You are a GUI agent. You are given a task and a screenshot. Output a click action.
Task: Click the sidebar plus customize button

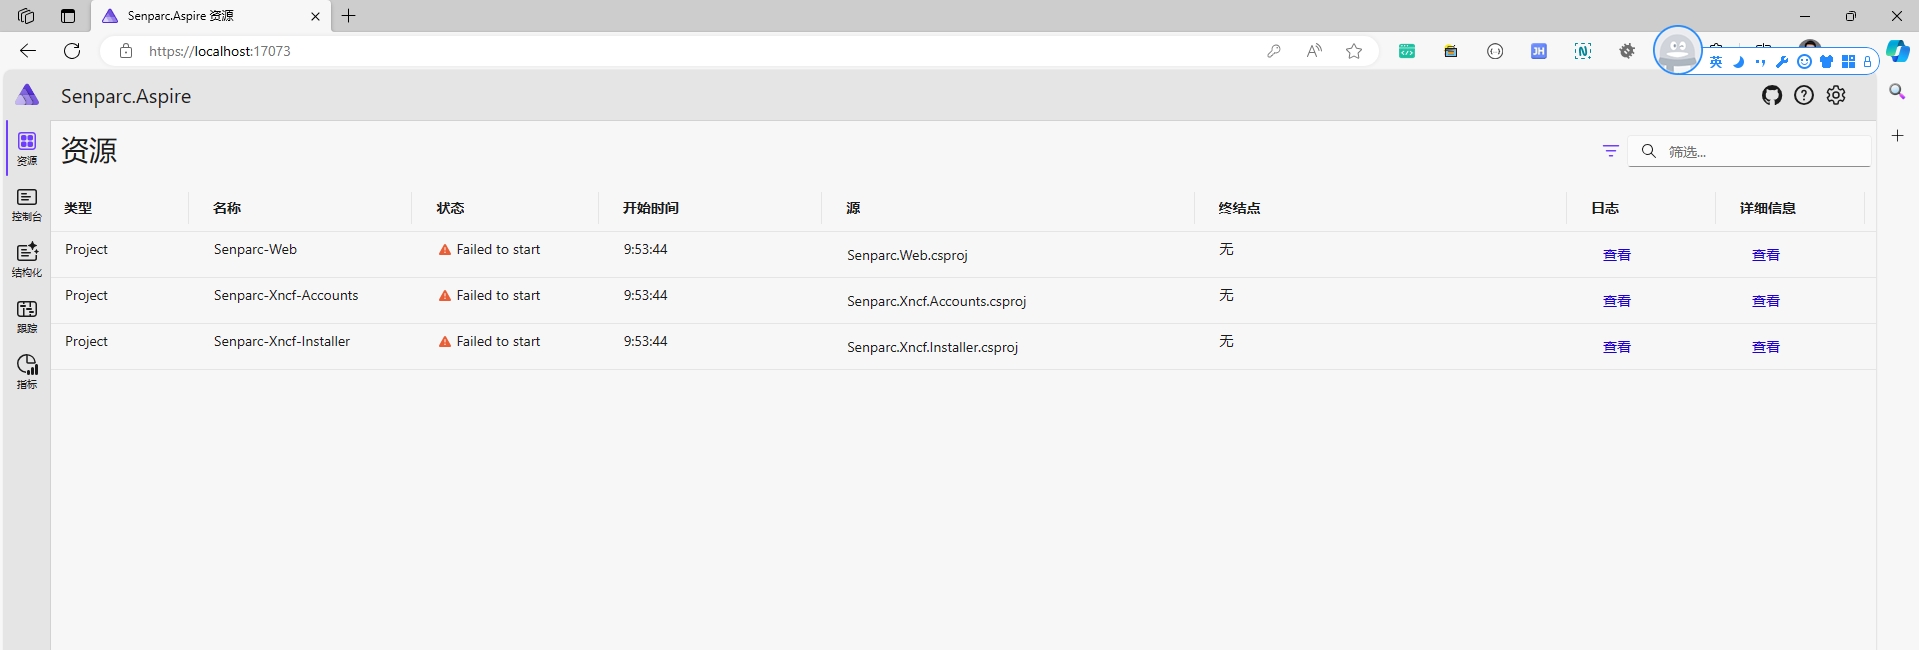[1897, 136]
